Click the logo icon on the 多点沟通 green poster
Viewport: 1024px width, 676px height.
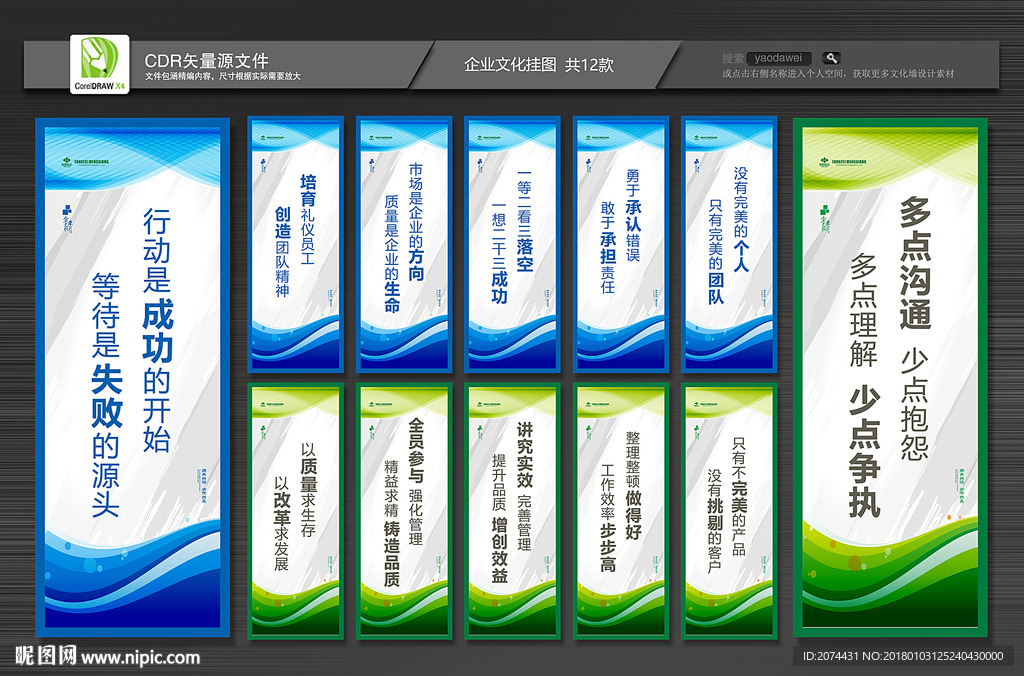824,160
